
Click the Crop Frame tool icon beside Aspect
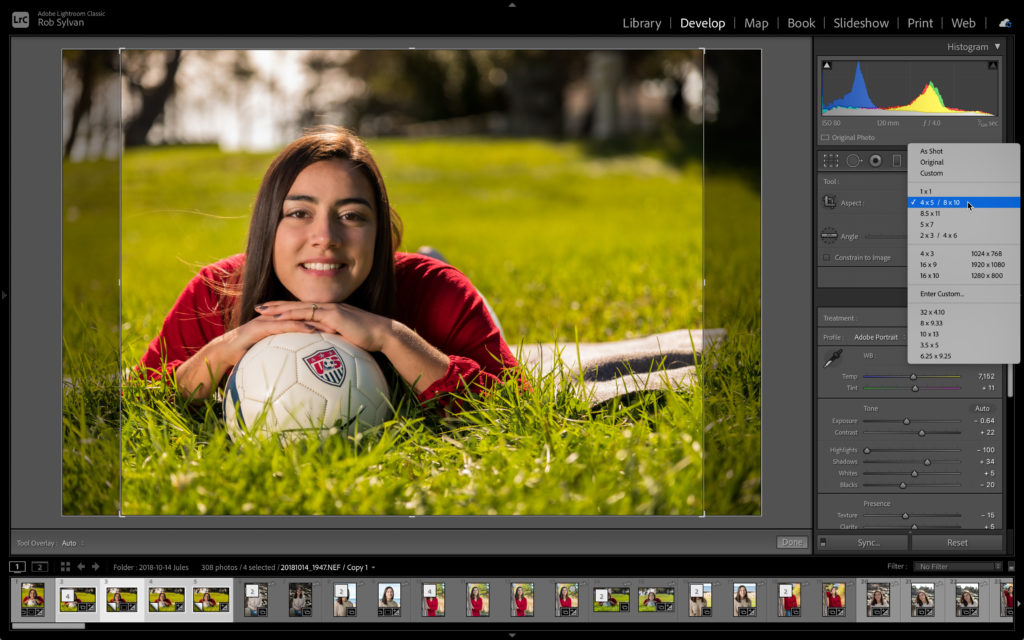[x=829, y=202]
